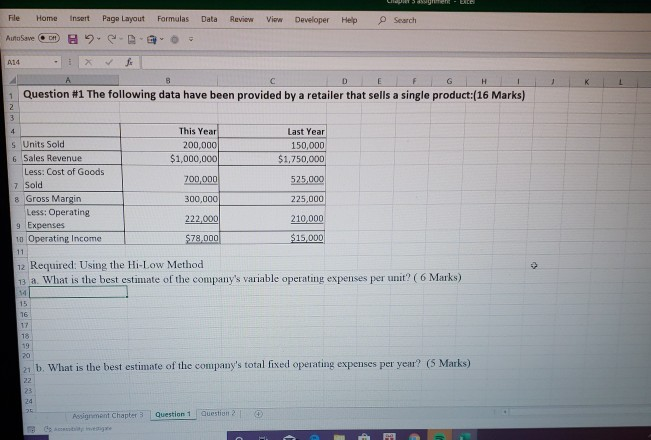Click the 210,000 operating expenses cell
Screen dimensions: 651x440
click(272, 218)
